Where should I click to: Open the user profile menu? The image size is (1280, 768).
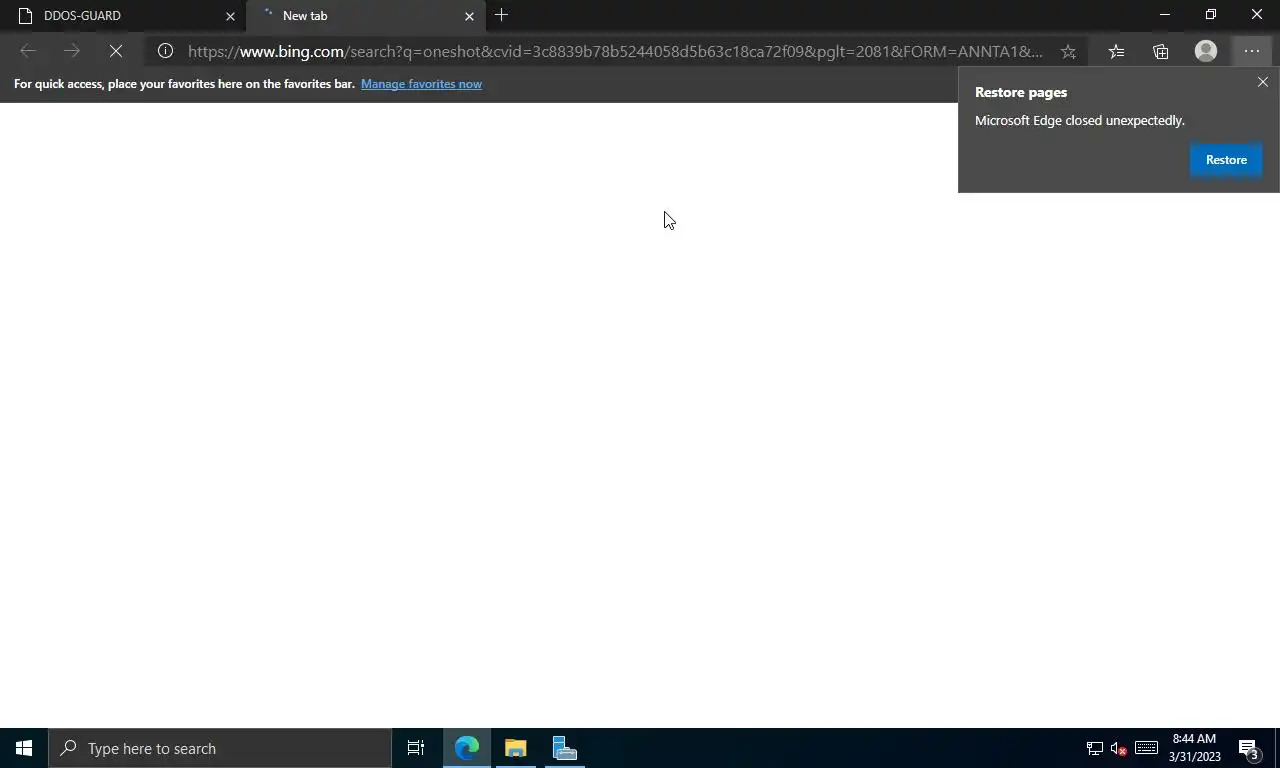1206,51
